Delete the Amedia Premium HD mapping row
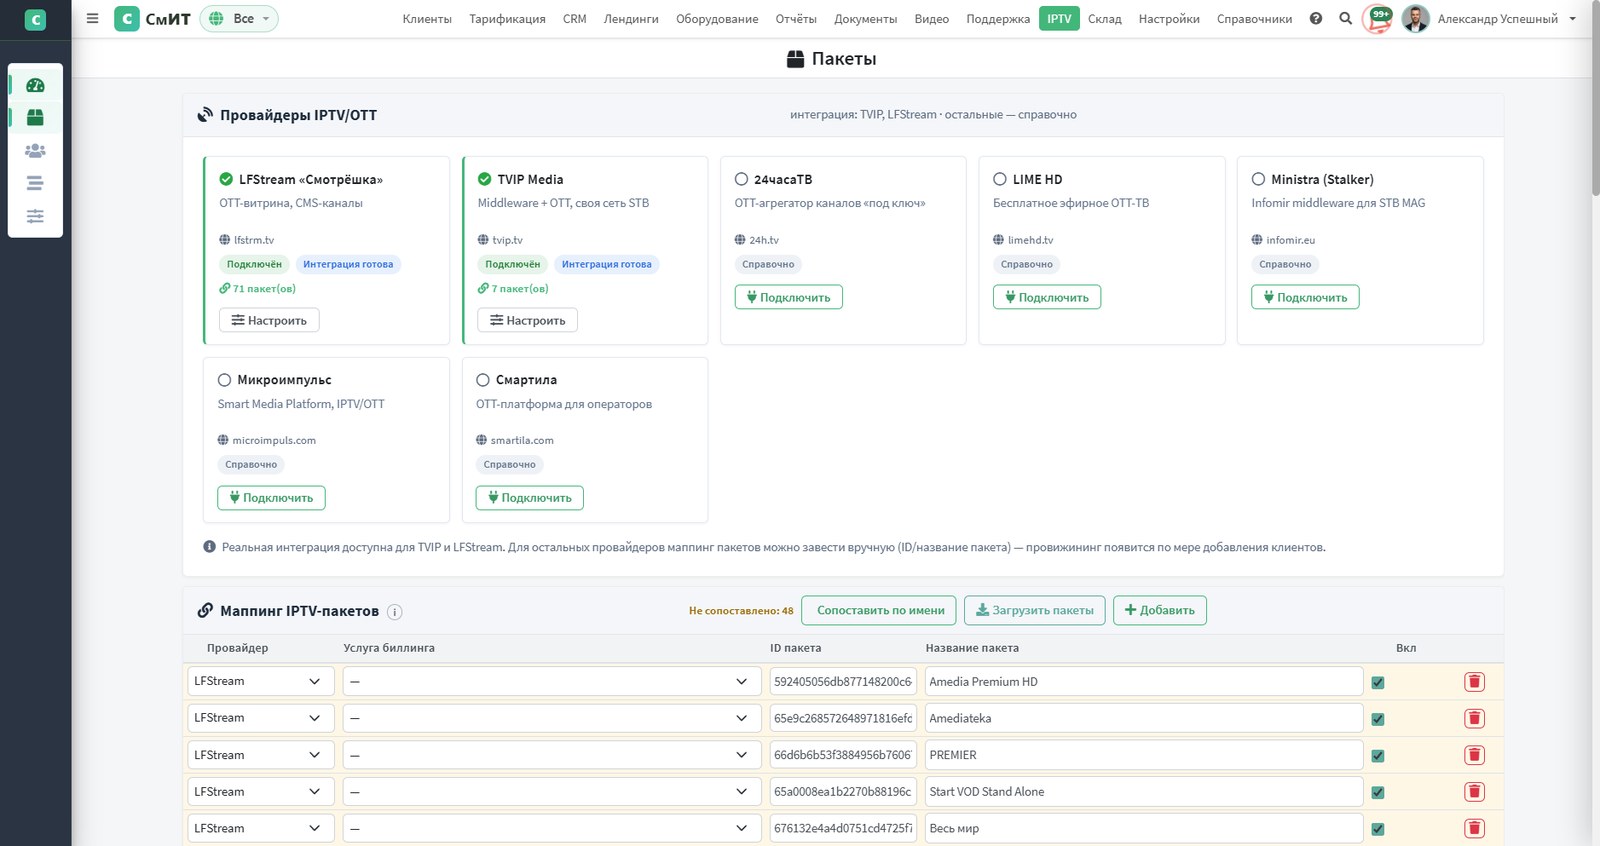 1474,682
